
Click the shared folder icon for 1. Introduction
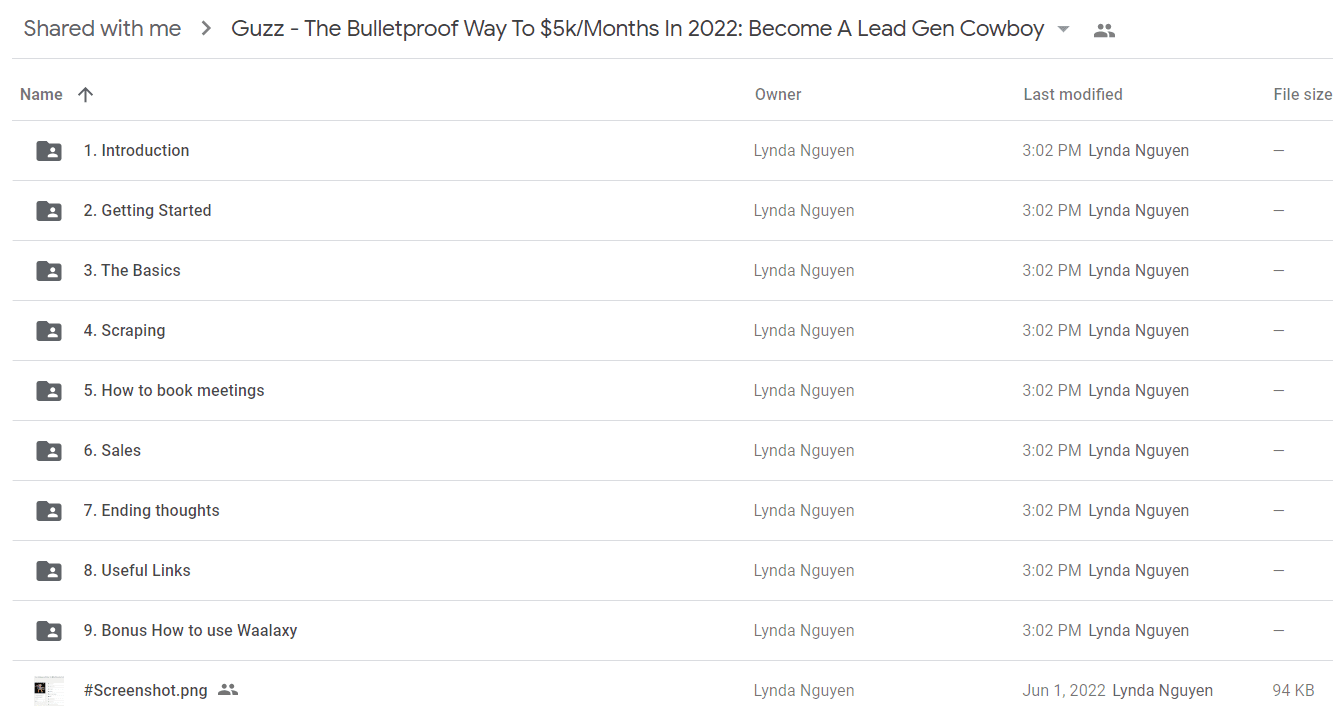pyautogui.click(x=49, y=151)
